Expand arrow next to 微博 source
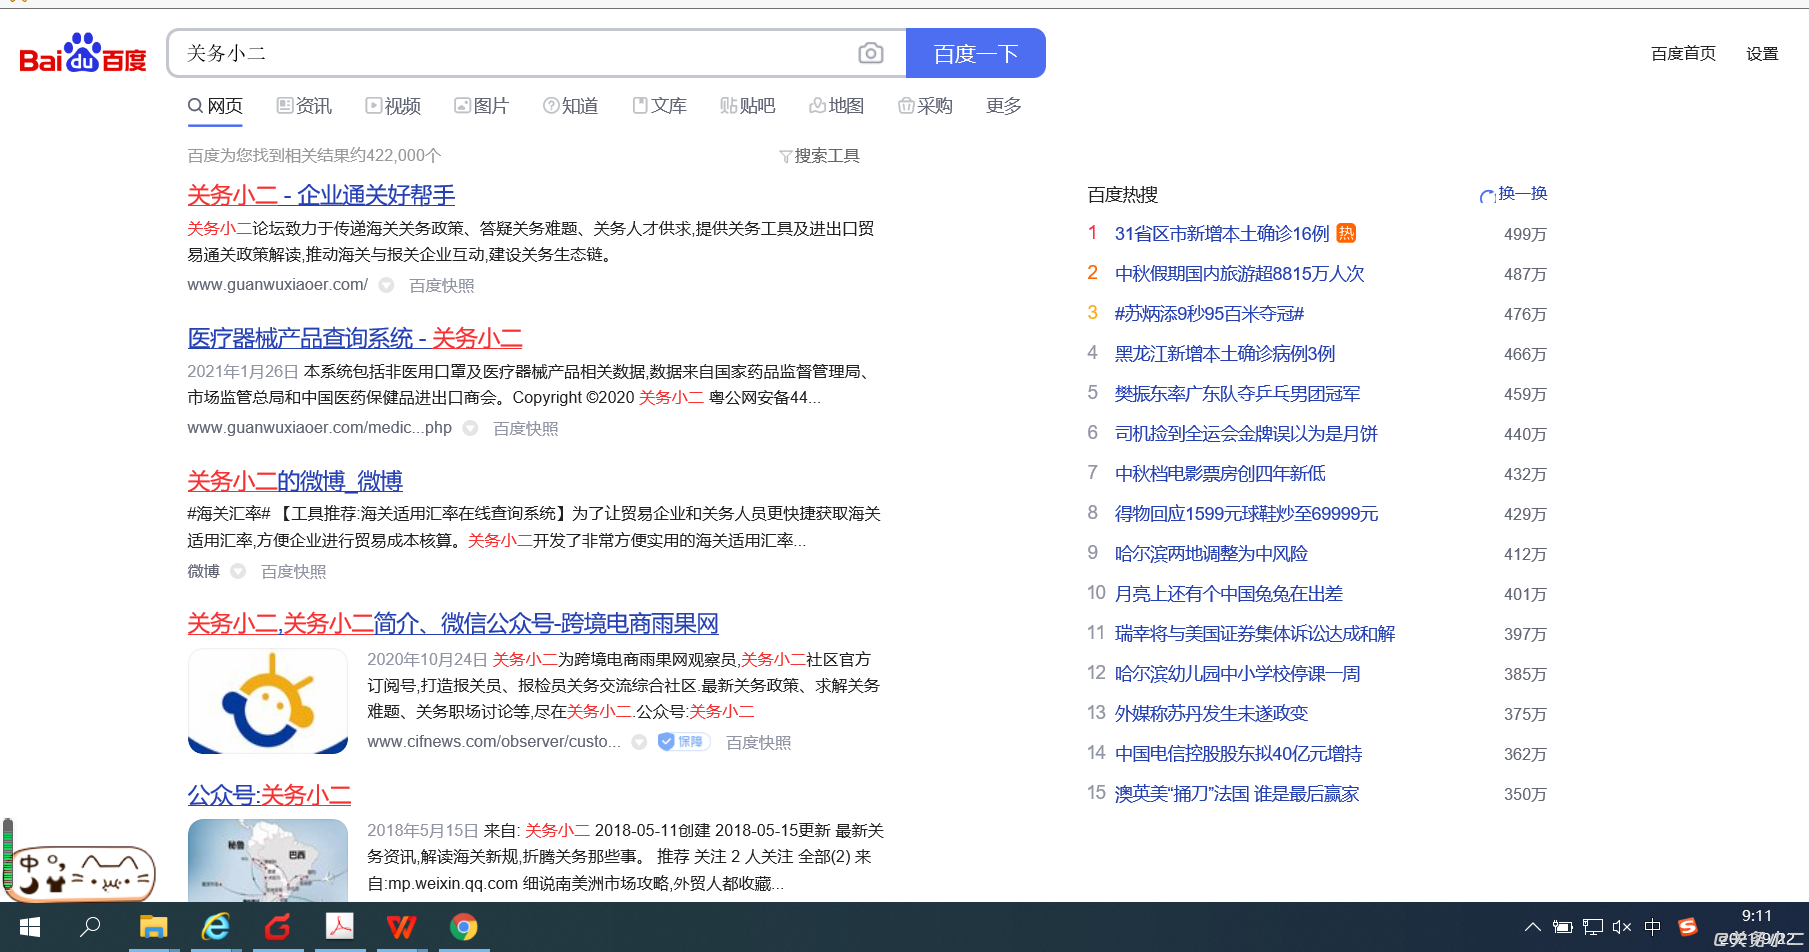This screenshot has height=952, width=1809. tap(238, 571)
